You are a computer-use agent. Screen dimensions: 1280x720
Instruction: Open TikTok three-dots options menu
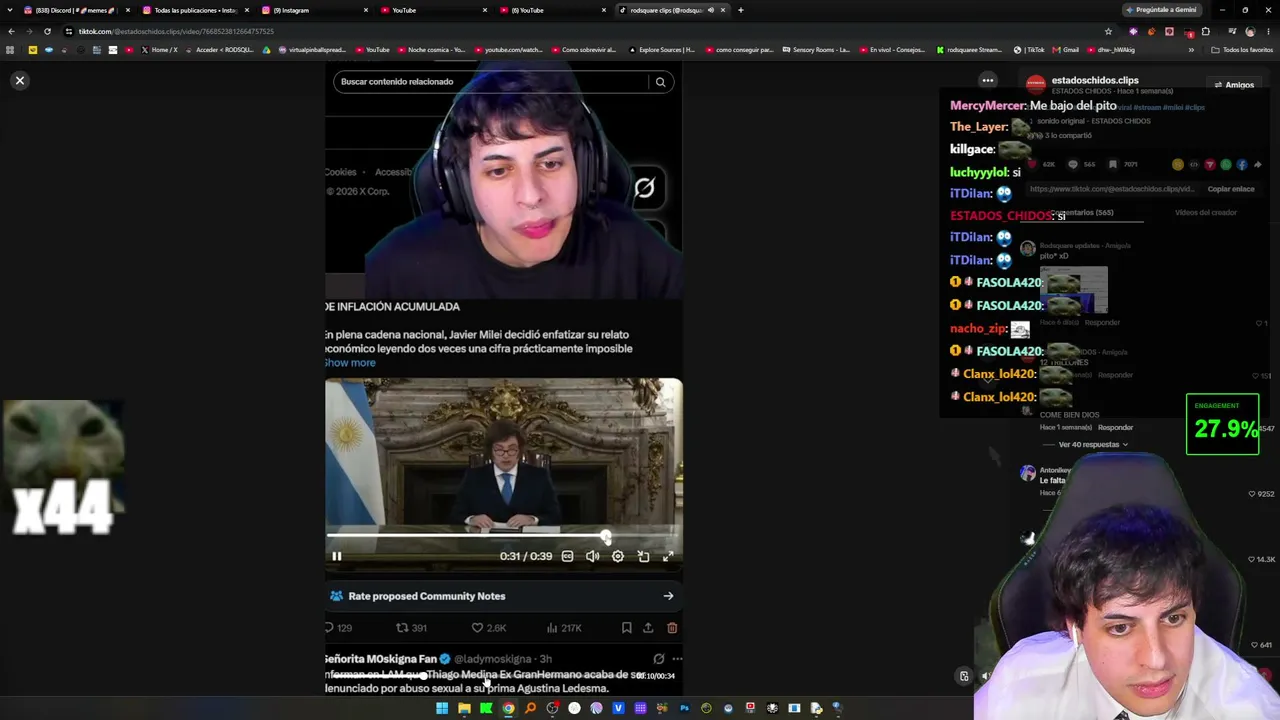coord(987,80)
